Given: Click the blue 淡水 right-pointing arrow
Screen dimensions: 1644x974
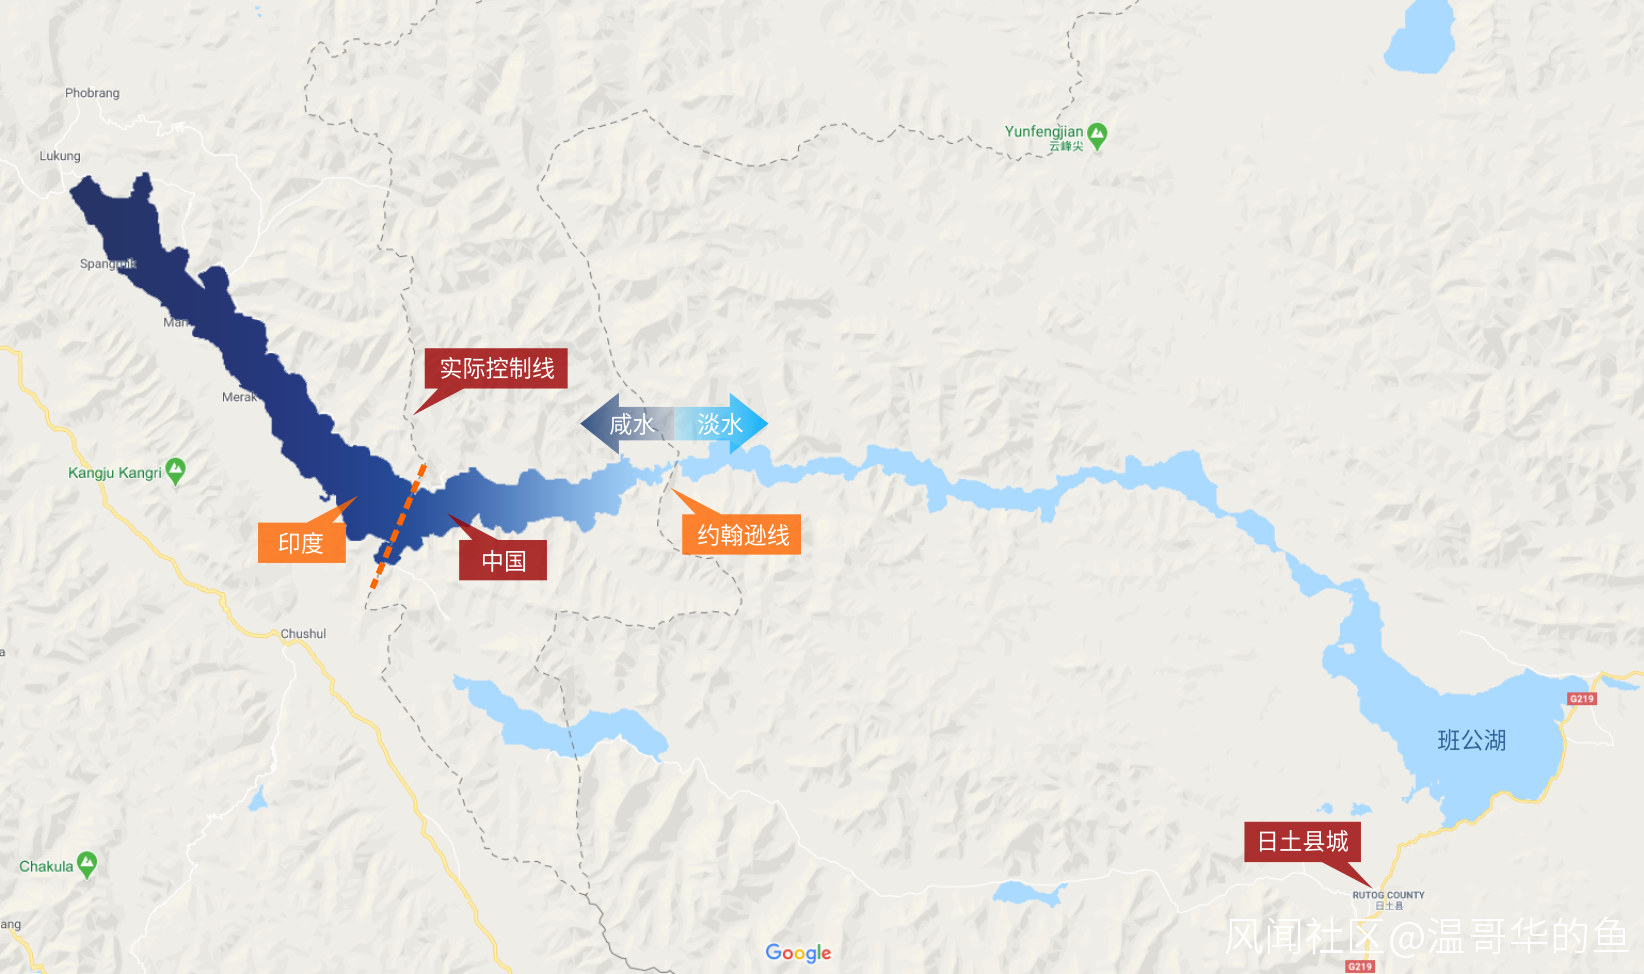Looking at the screenshot, I should (x=721, y=424).
